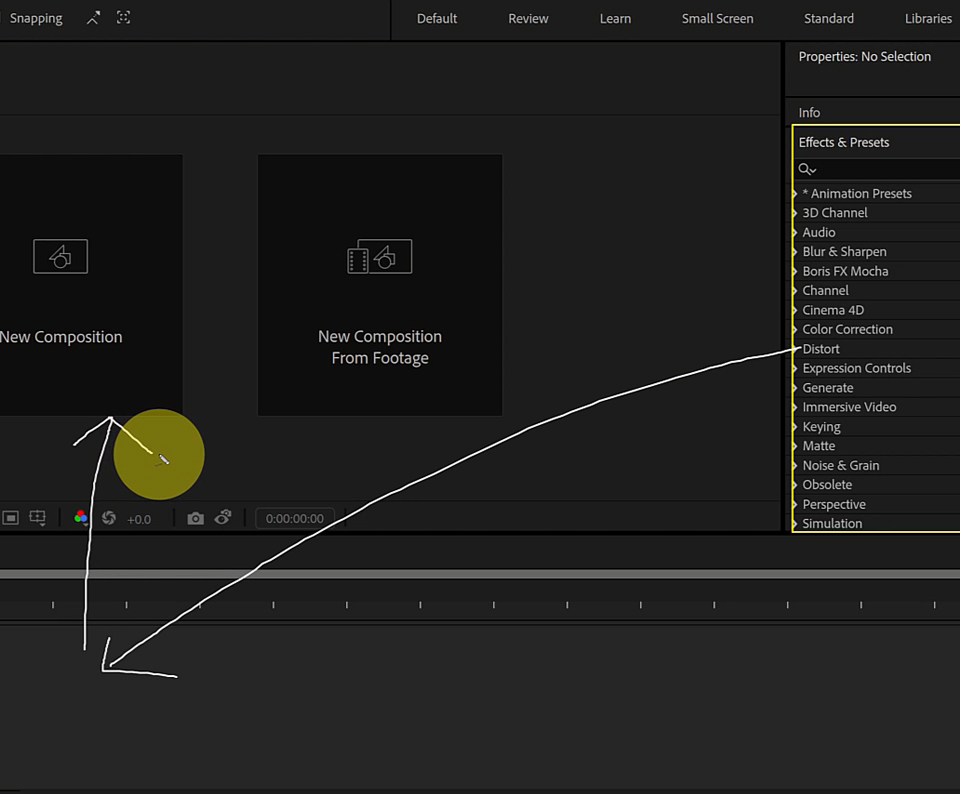Click the 0:00:00:00 preview timecode
The width and height of the screenshot is (960, 794).
294,519
